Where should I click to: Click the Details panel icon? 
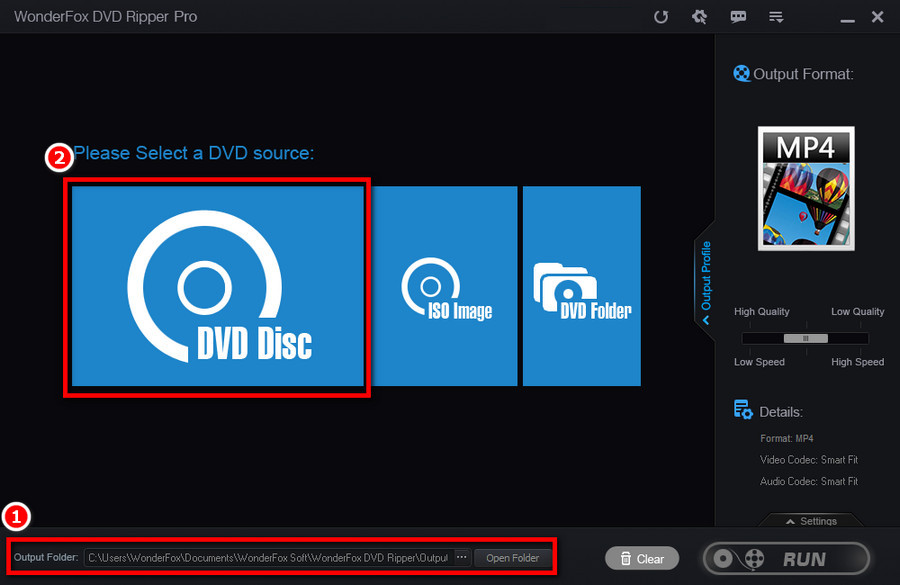(743, 410)
